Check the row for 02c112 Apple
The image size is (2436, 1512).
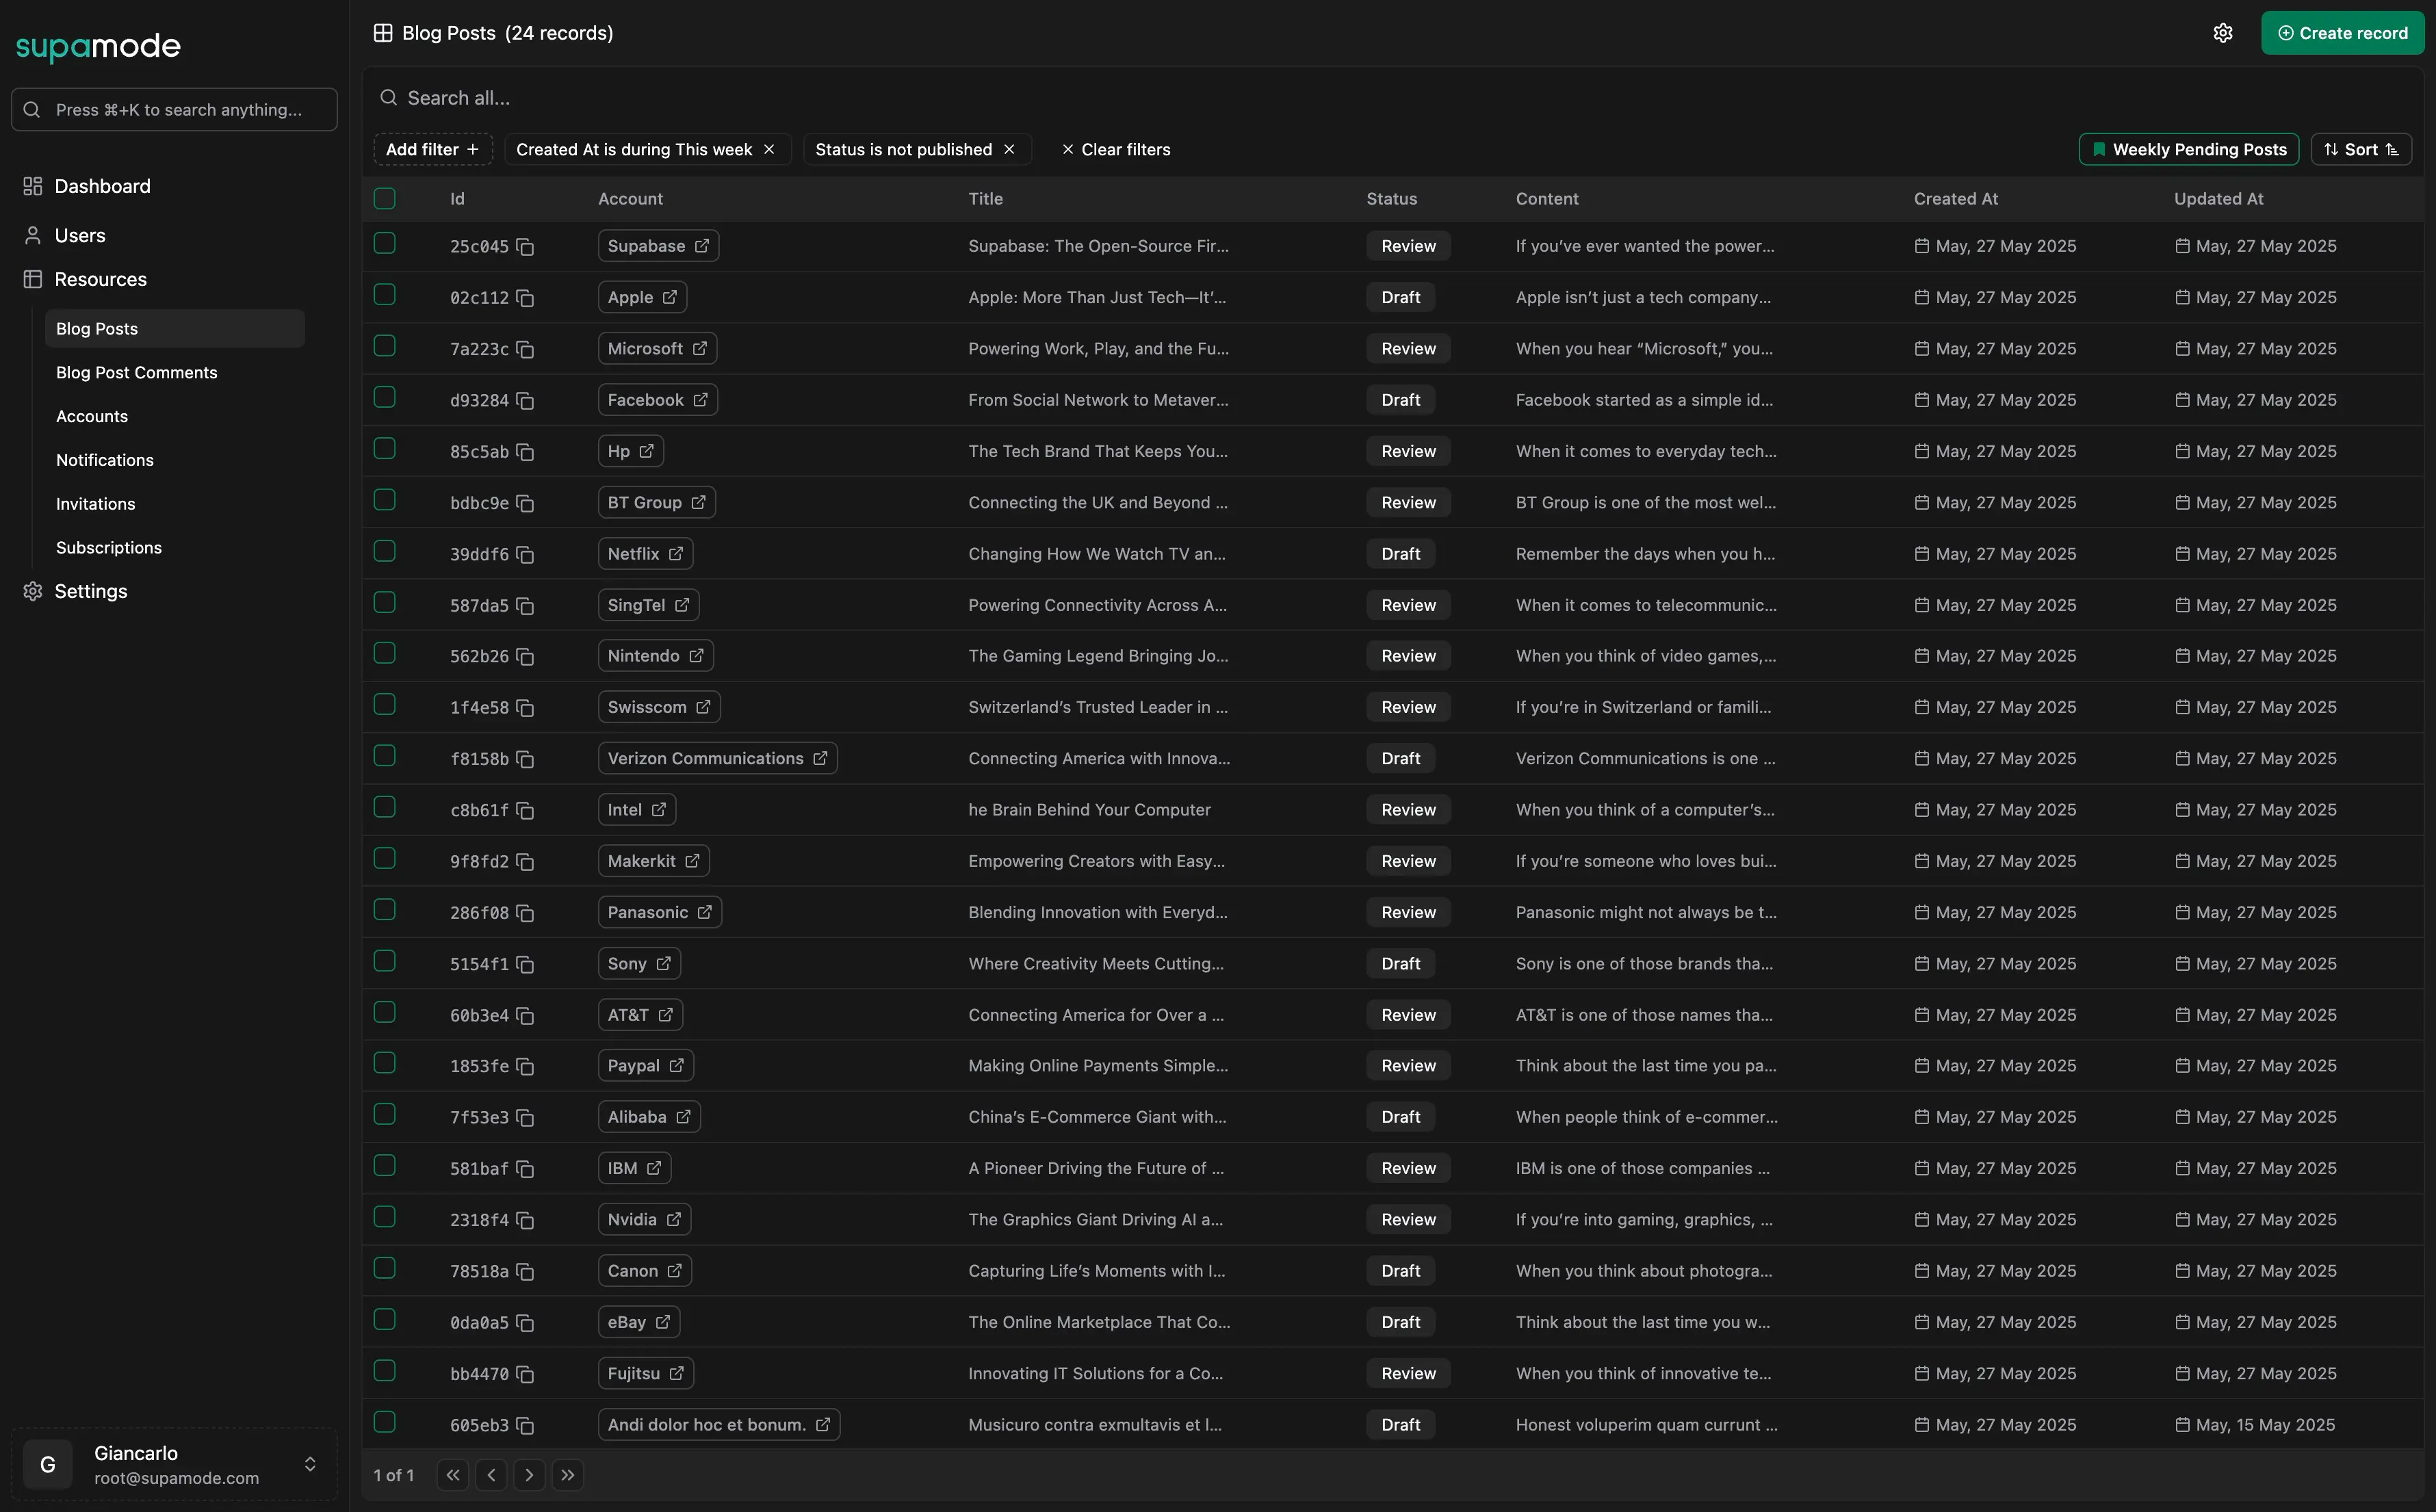385,294
